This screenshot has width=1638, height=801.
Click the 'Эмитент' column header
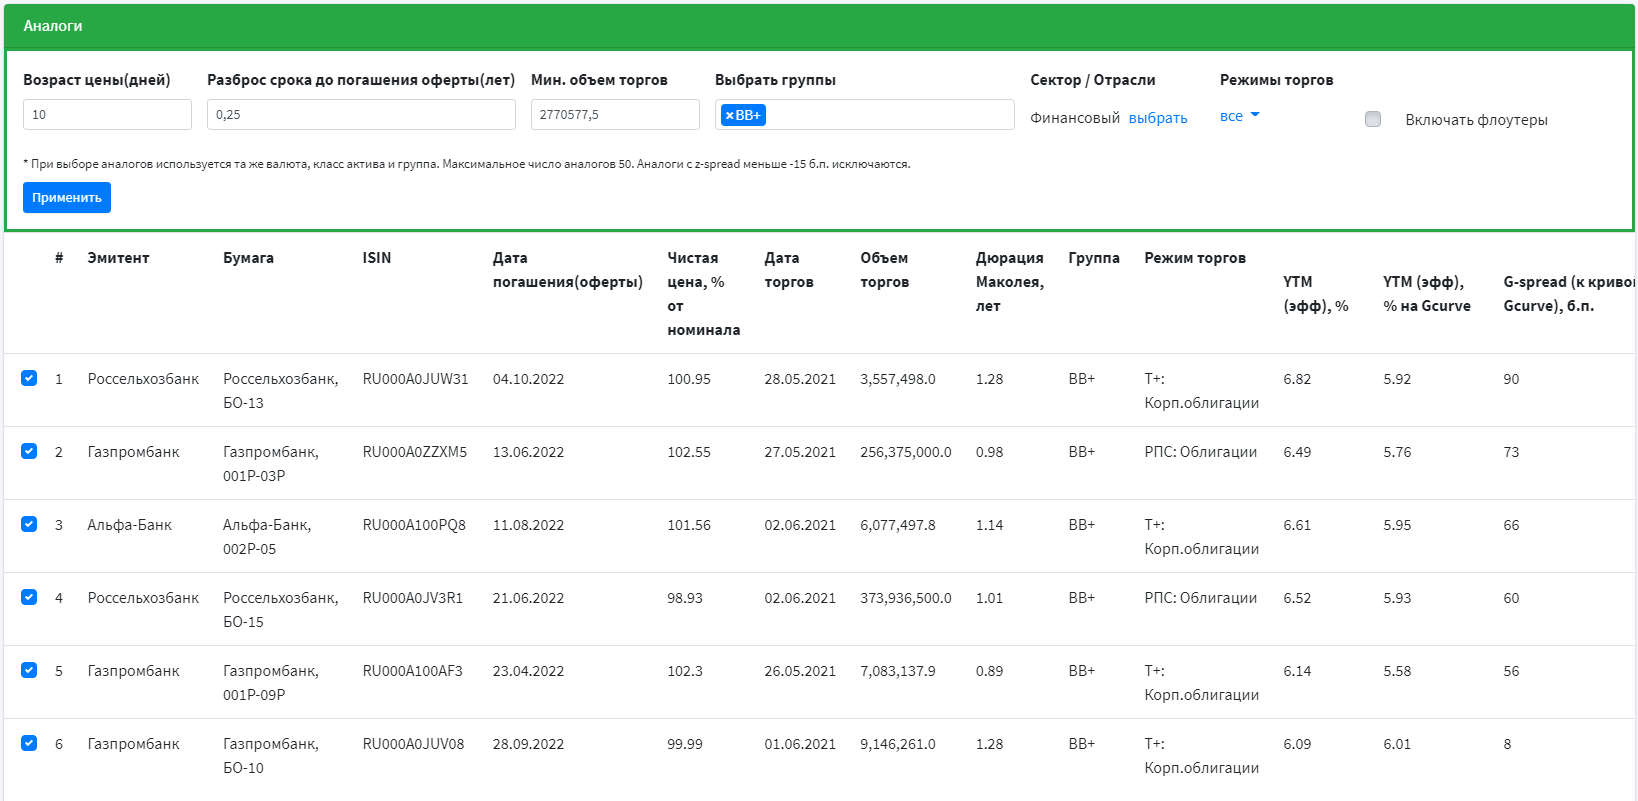[x=118, y=258]
